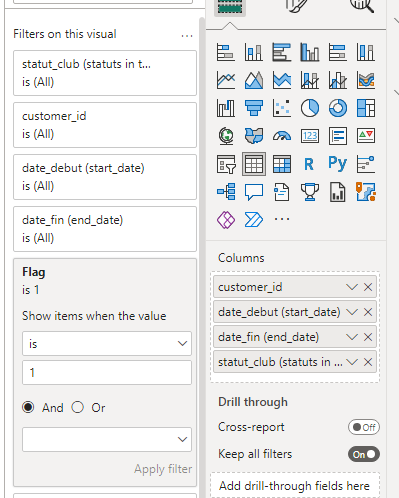Open date_fin (end_date) column field menu
399x498 pixels.
point(352,337)
